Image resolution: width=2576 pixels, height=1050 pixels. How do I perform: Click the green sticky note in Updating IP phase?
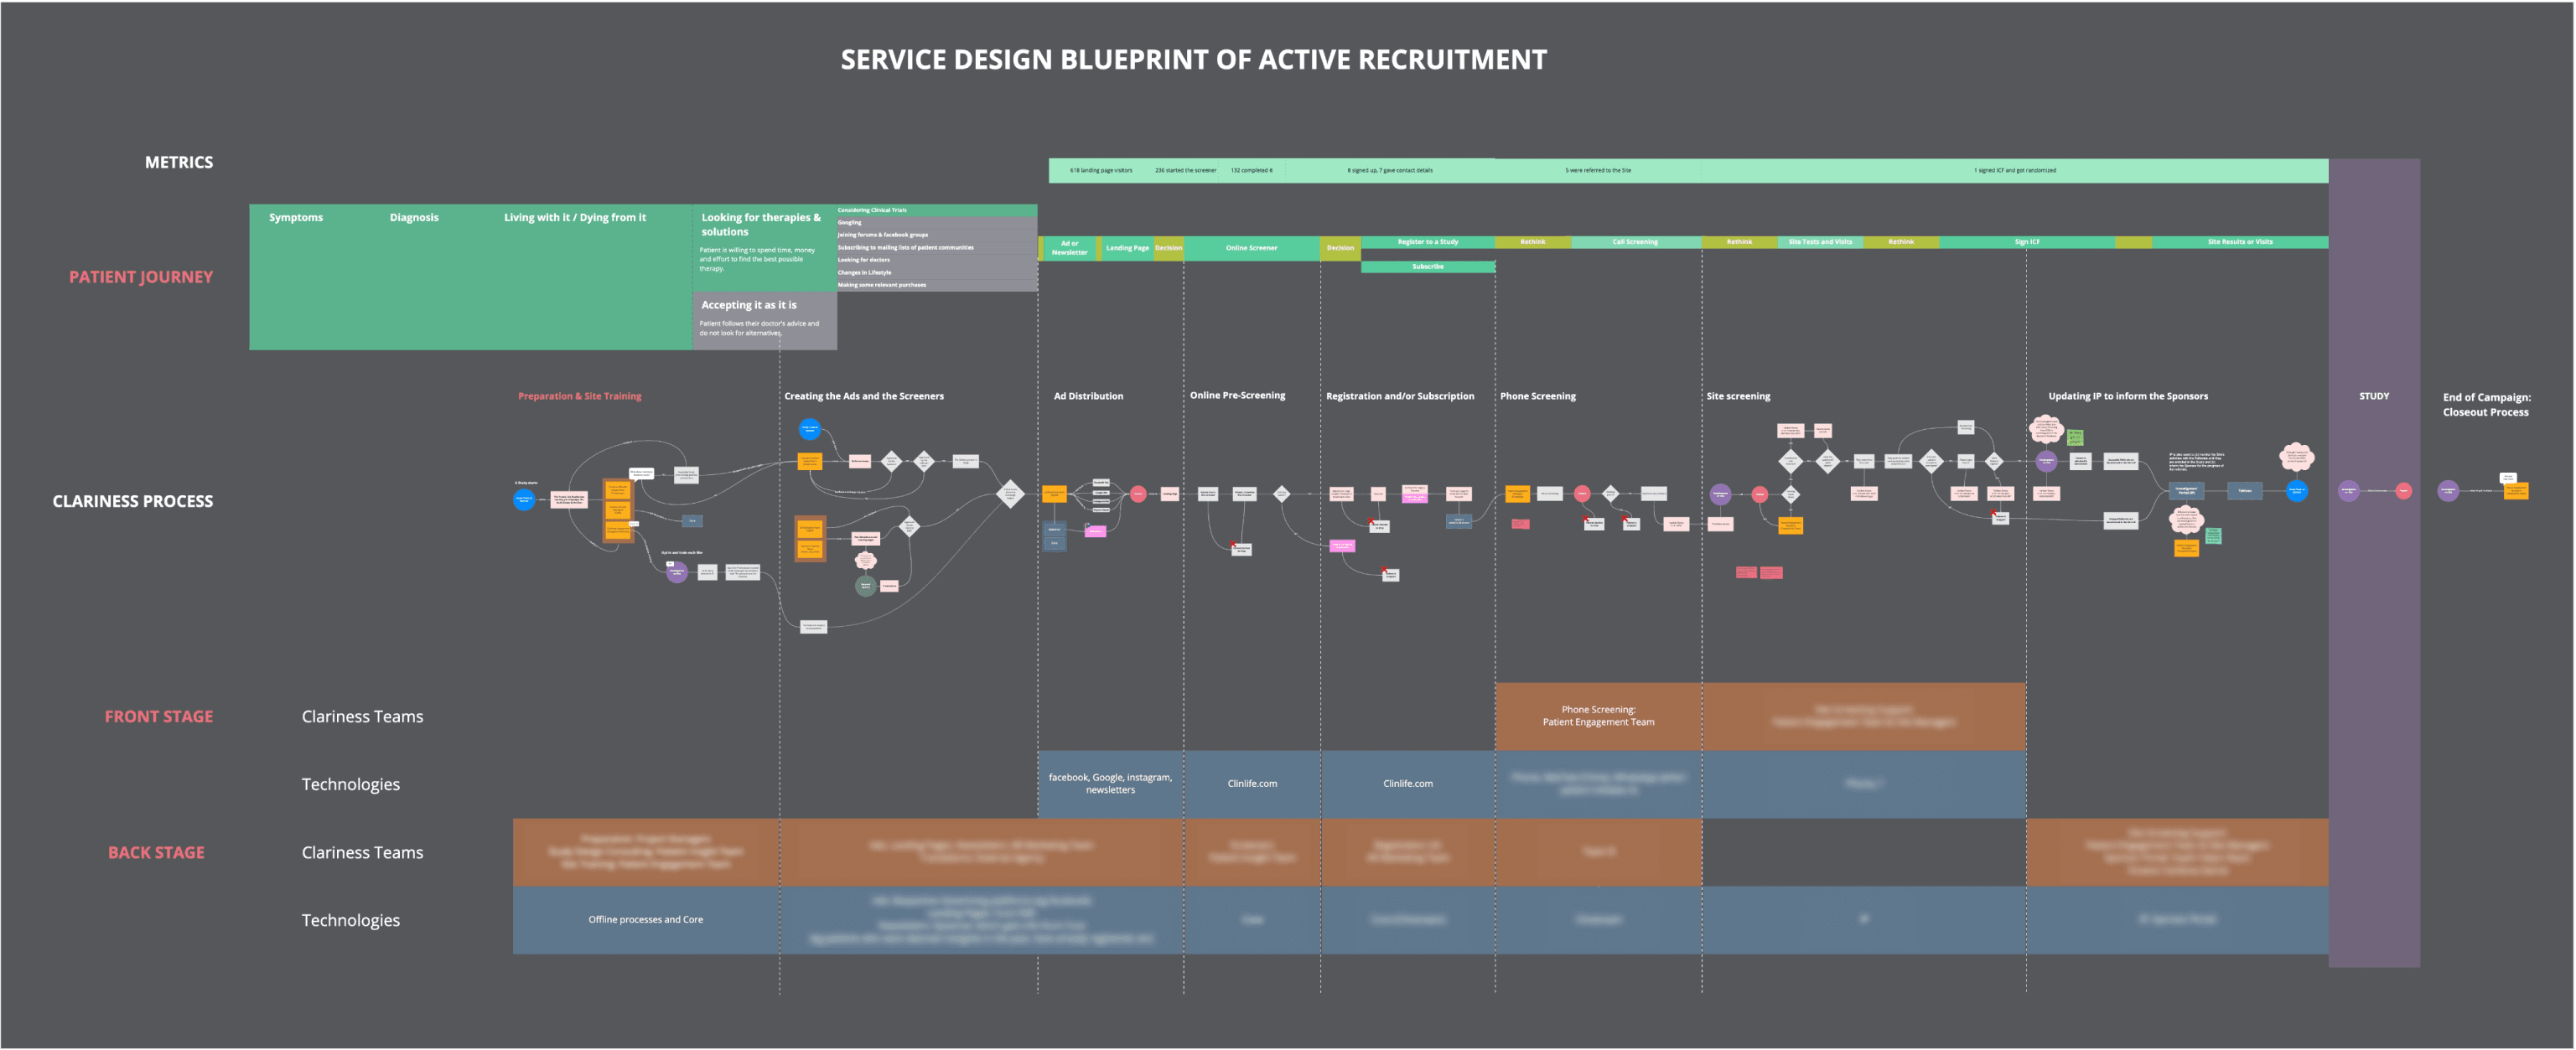(x=2076, y=437)
